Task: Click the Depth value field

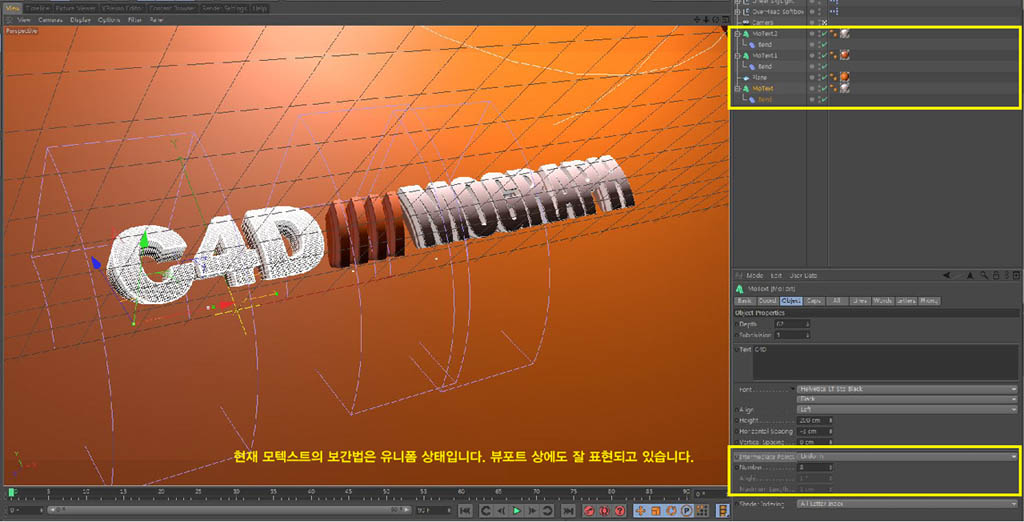Action: tap(792, 324)
